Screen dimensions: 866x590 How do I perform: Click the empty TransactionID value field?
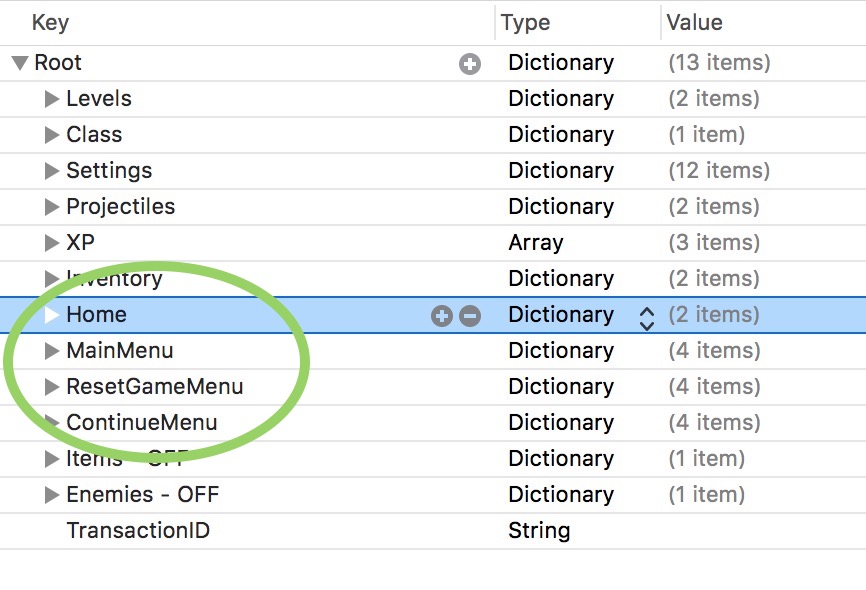[760, 530]
